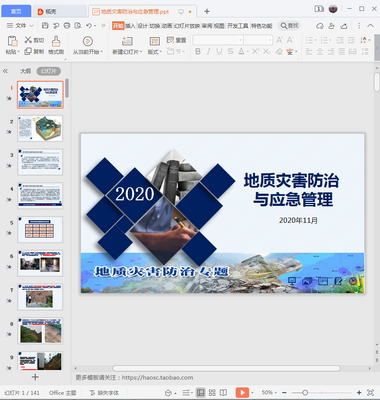Select slide 2 thumbnail
Screen dimensions: 380x400
coord(40,128)
